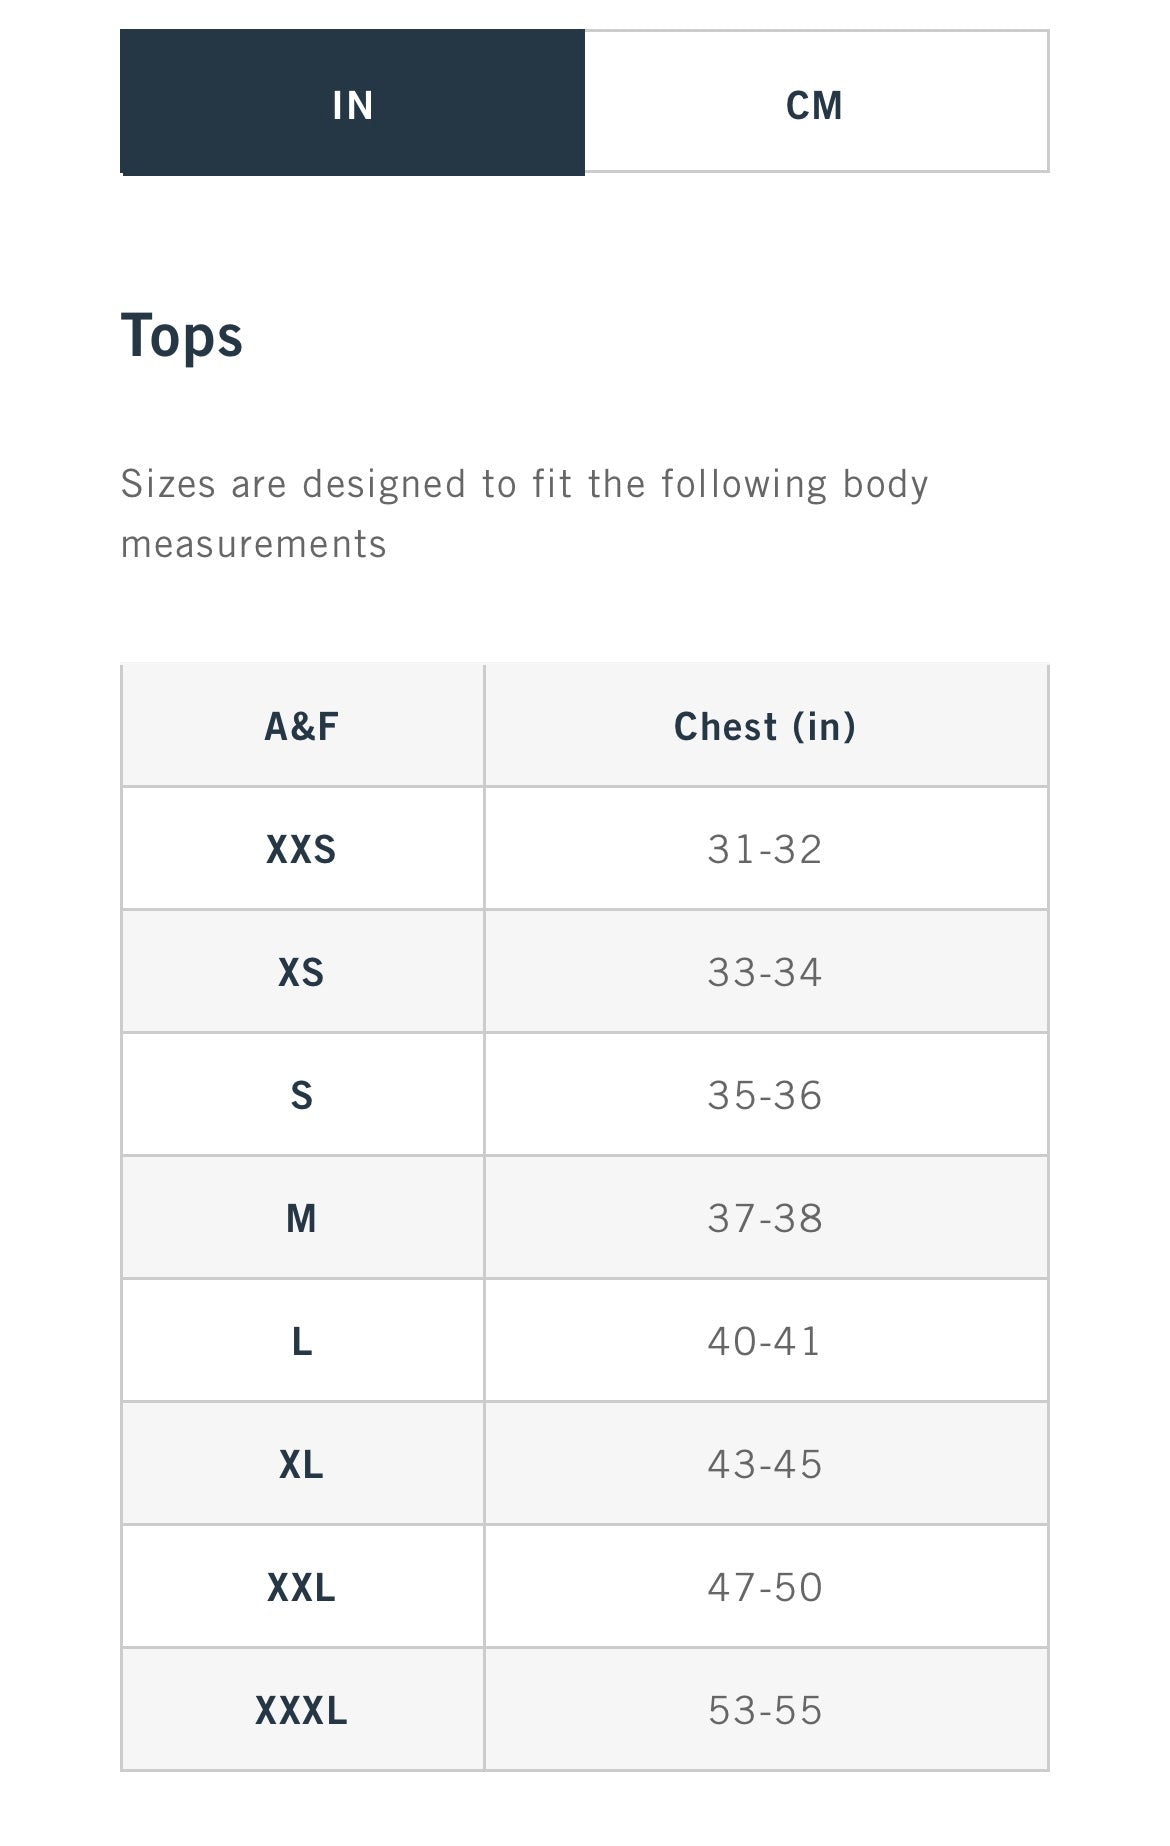Select the L size row label
Image resolution: width=1170 pixels, height=1846 pixels.
click(x=302, y=1341)
